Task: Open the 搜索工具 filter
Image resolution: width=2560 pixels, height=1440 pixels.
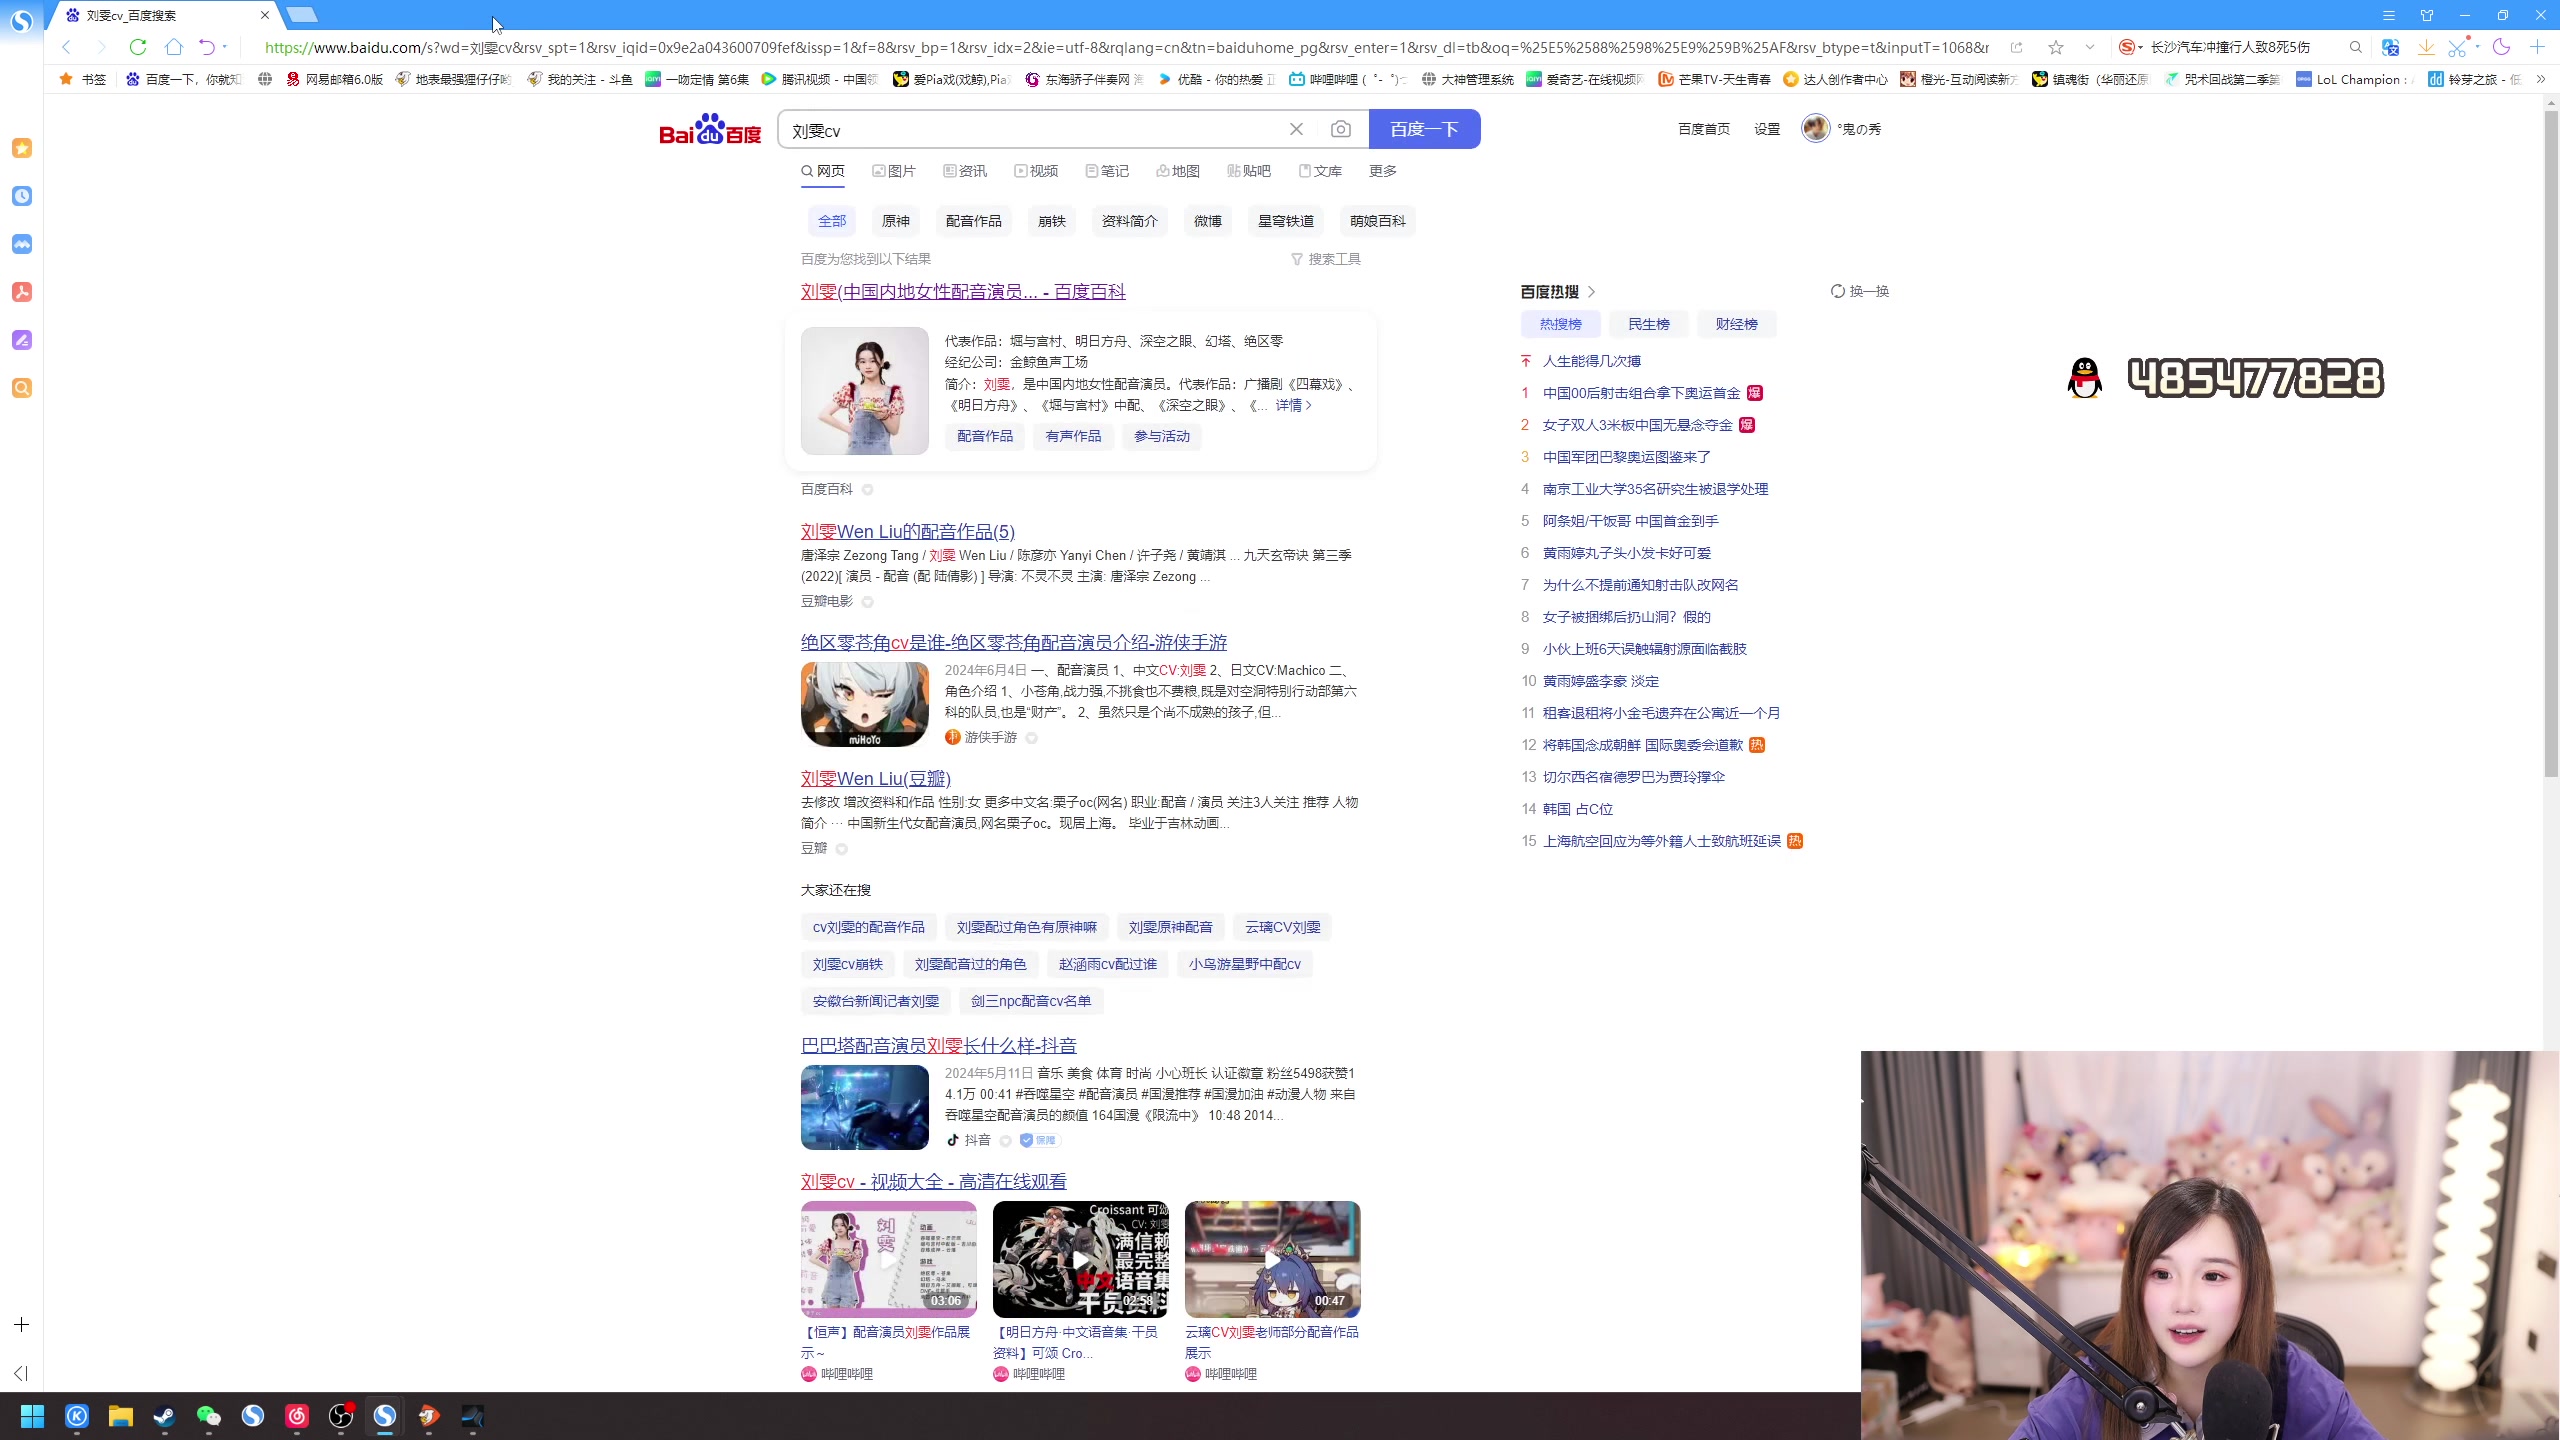Action: coord(1326,259)
